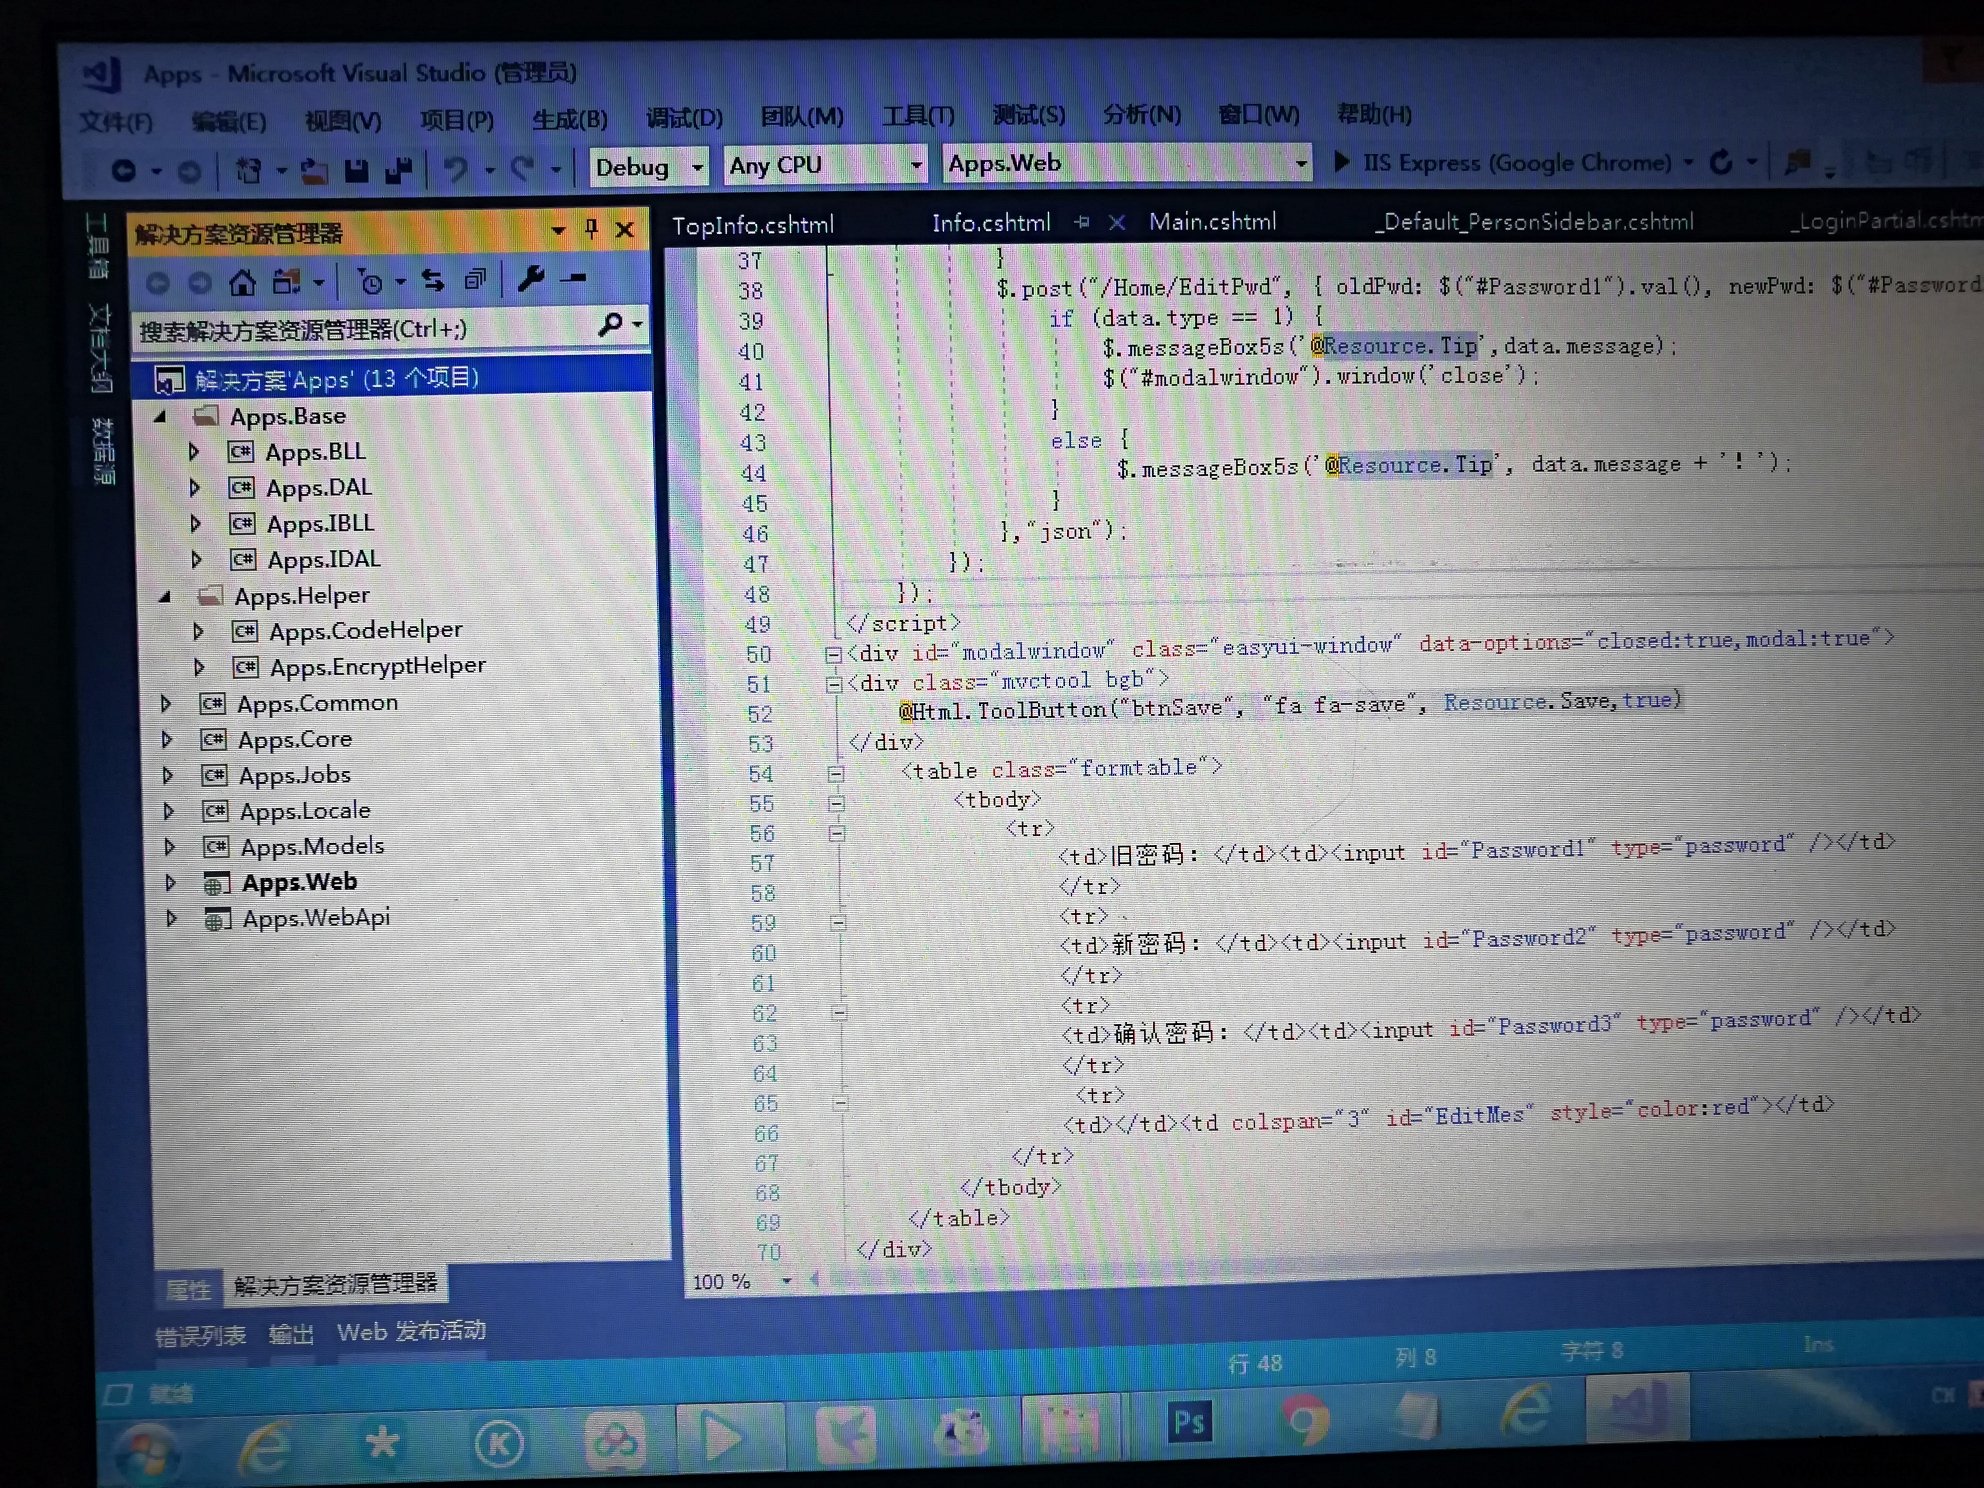
Task: Open the 错误列表 bottom tab
Action: click(x=201, y=1335)
